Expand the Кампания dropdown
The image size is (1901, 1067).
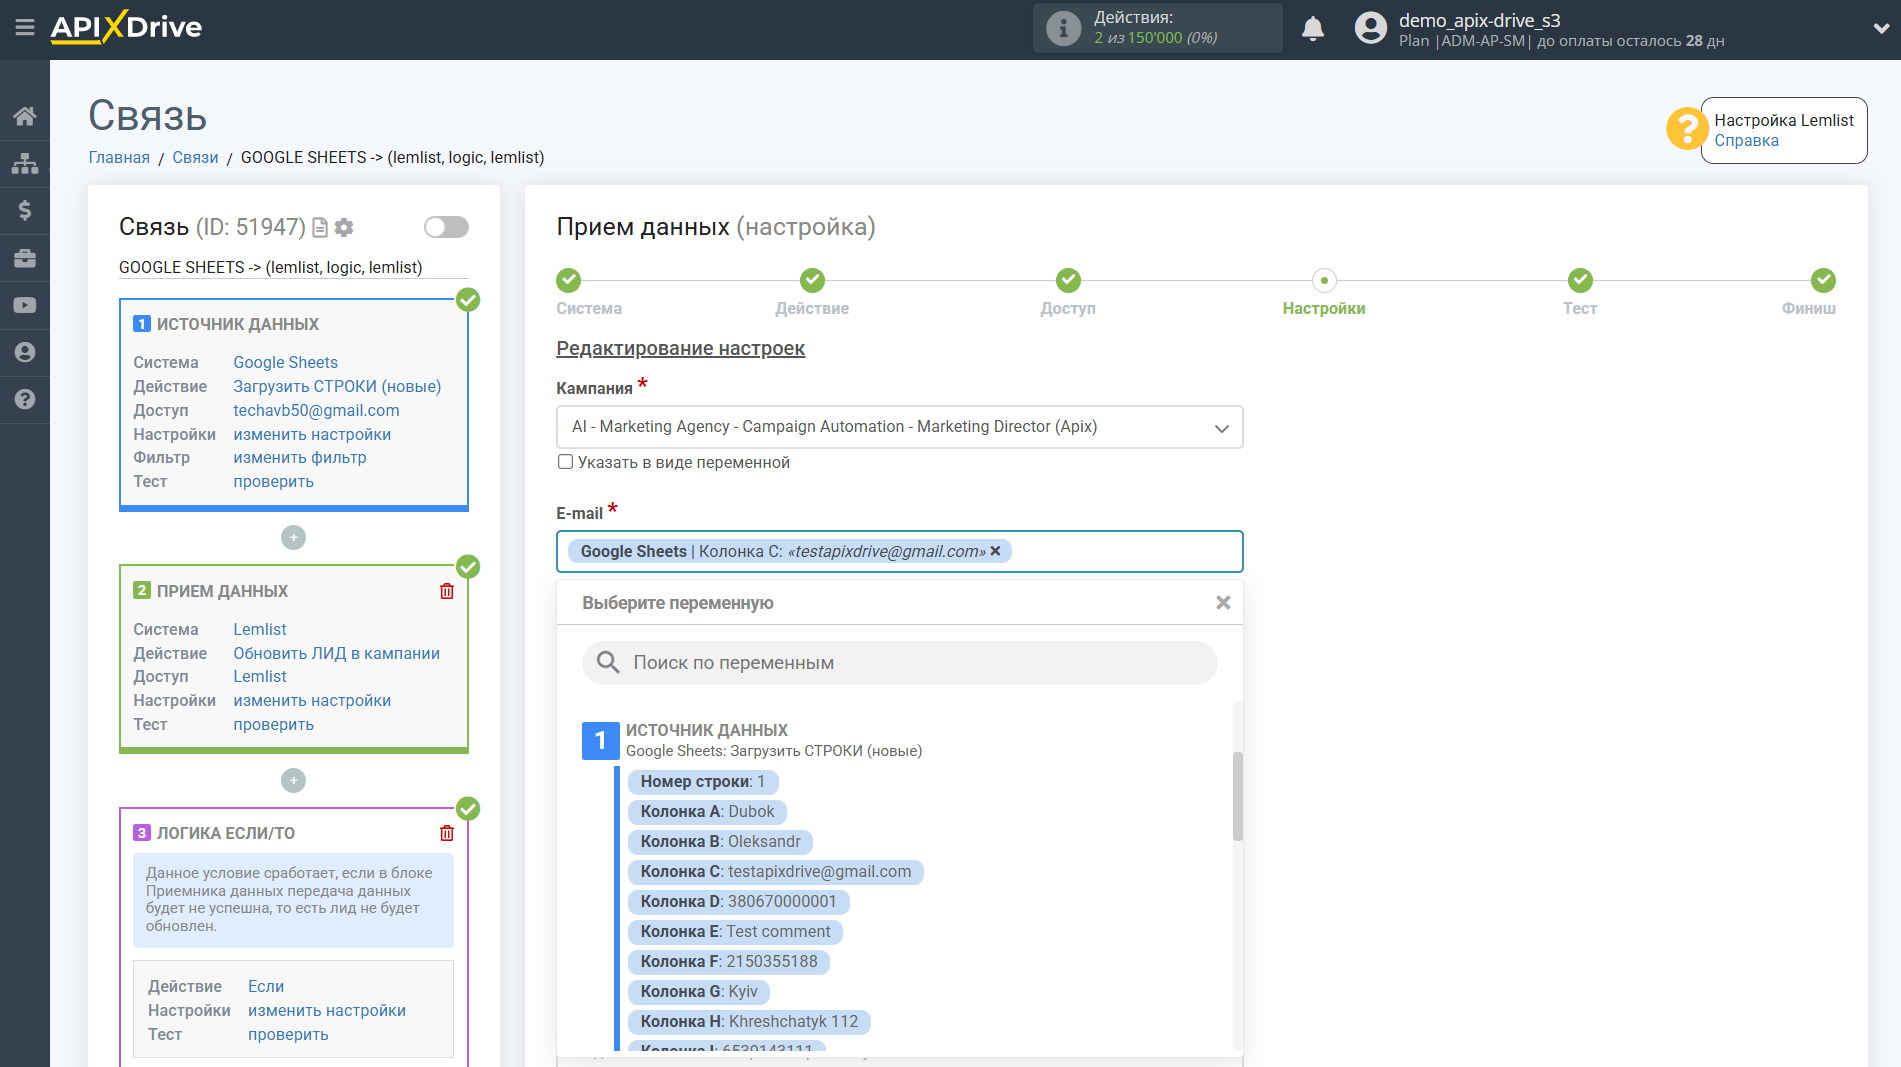click(x=899, y=427)
